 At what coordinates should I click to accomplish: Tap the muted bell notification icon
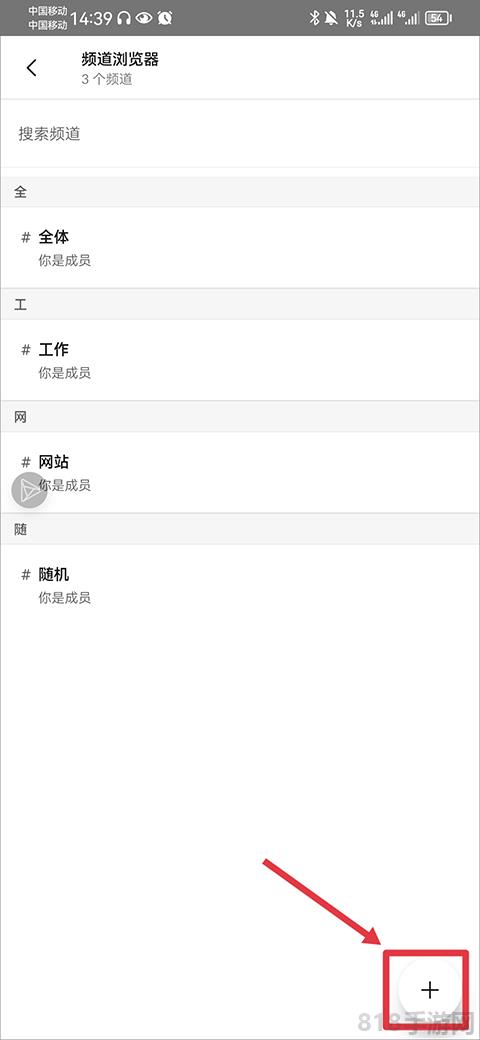[x=331, y=18]
